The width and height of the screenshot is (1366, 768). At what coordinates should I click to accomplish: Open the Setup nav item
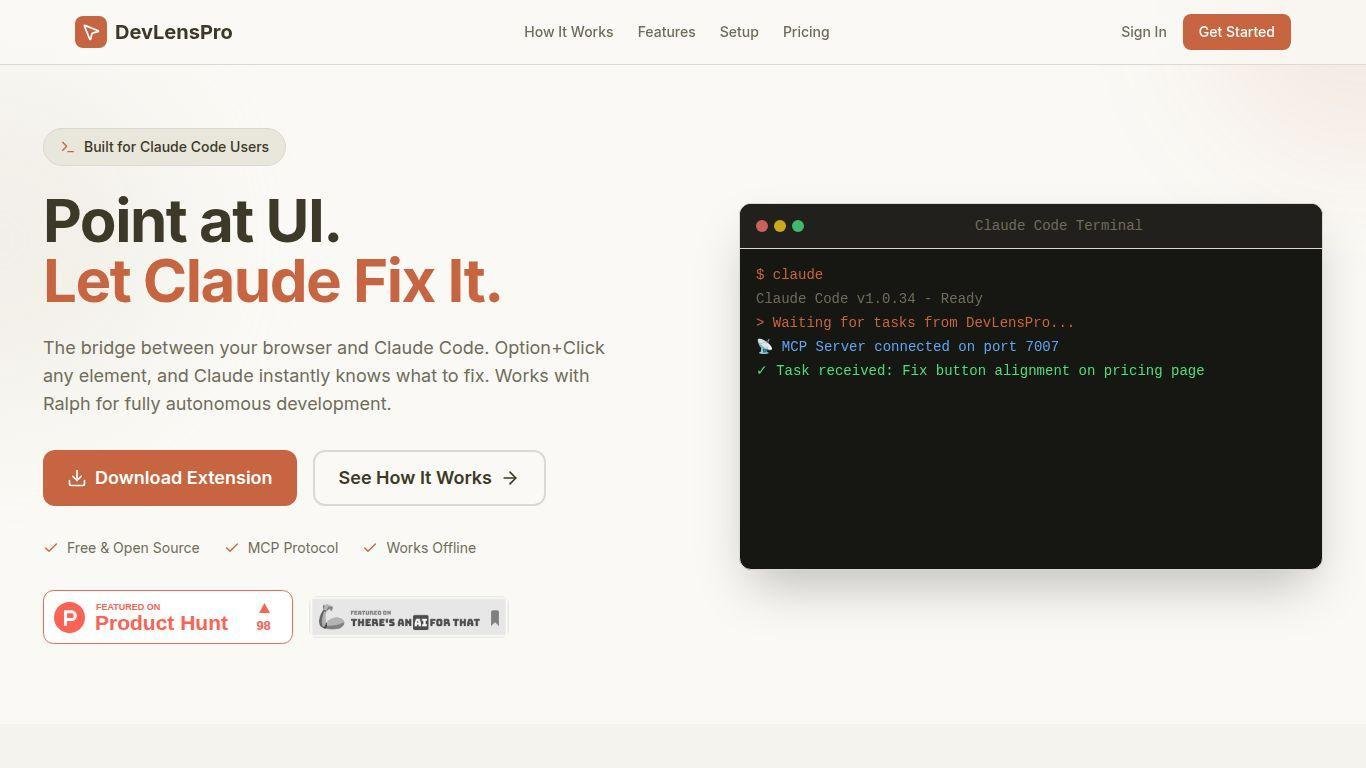click(739, 32)
